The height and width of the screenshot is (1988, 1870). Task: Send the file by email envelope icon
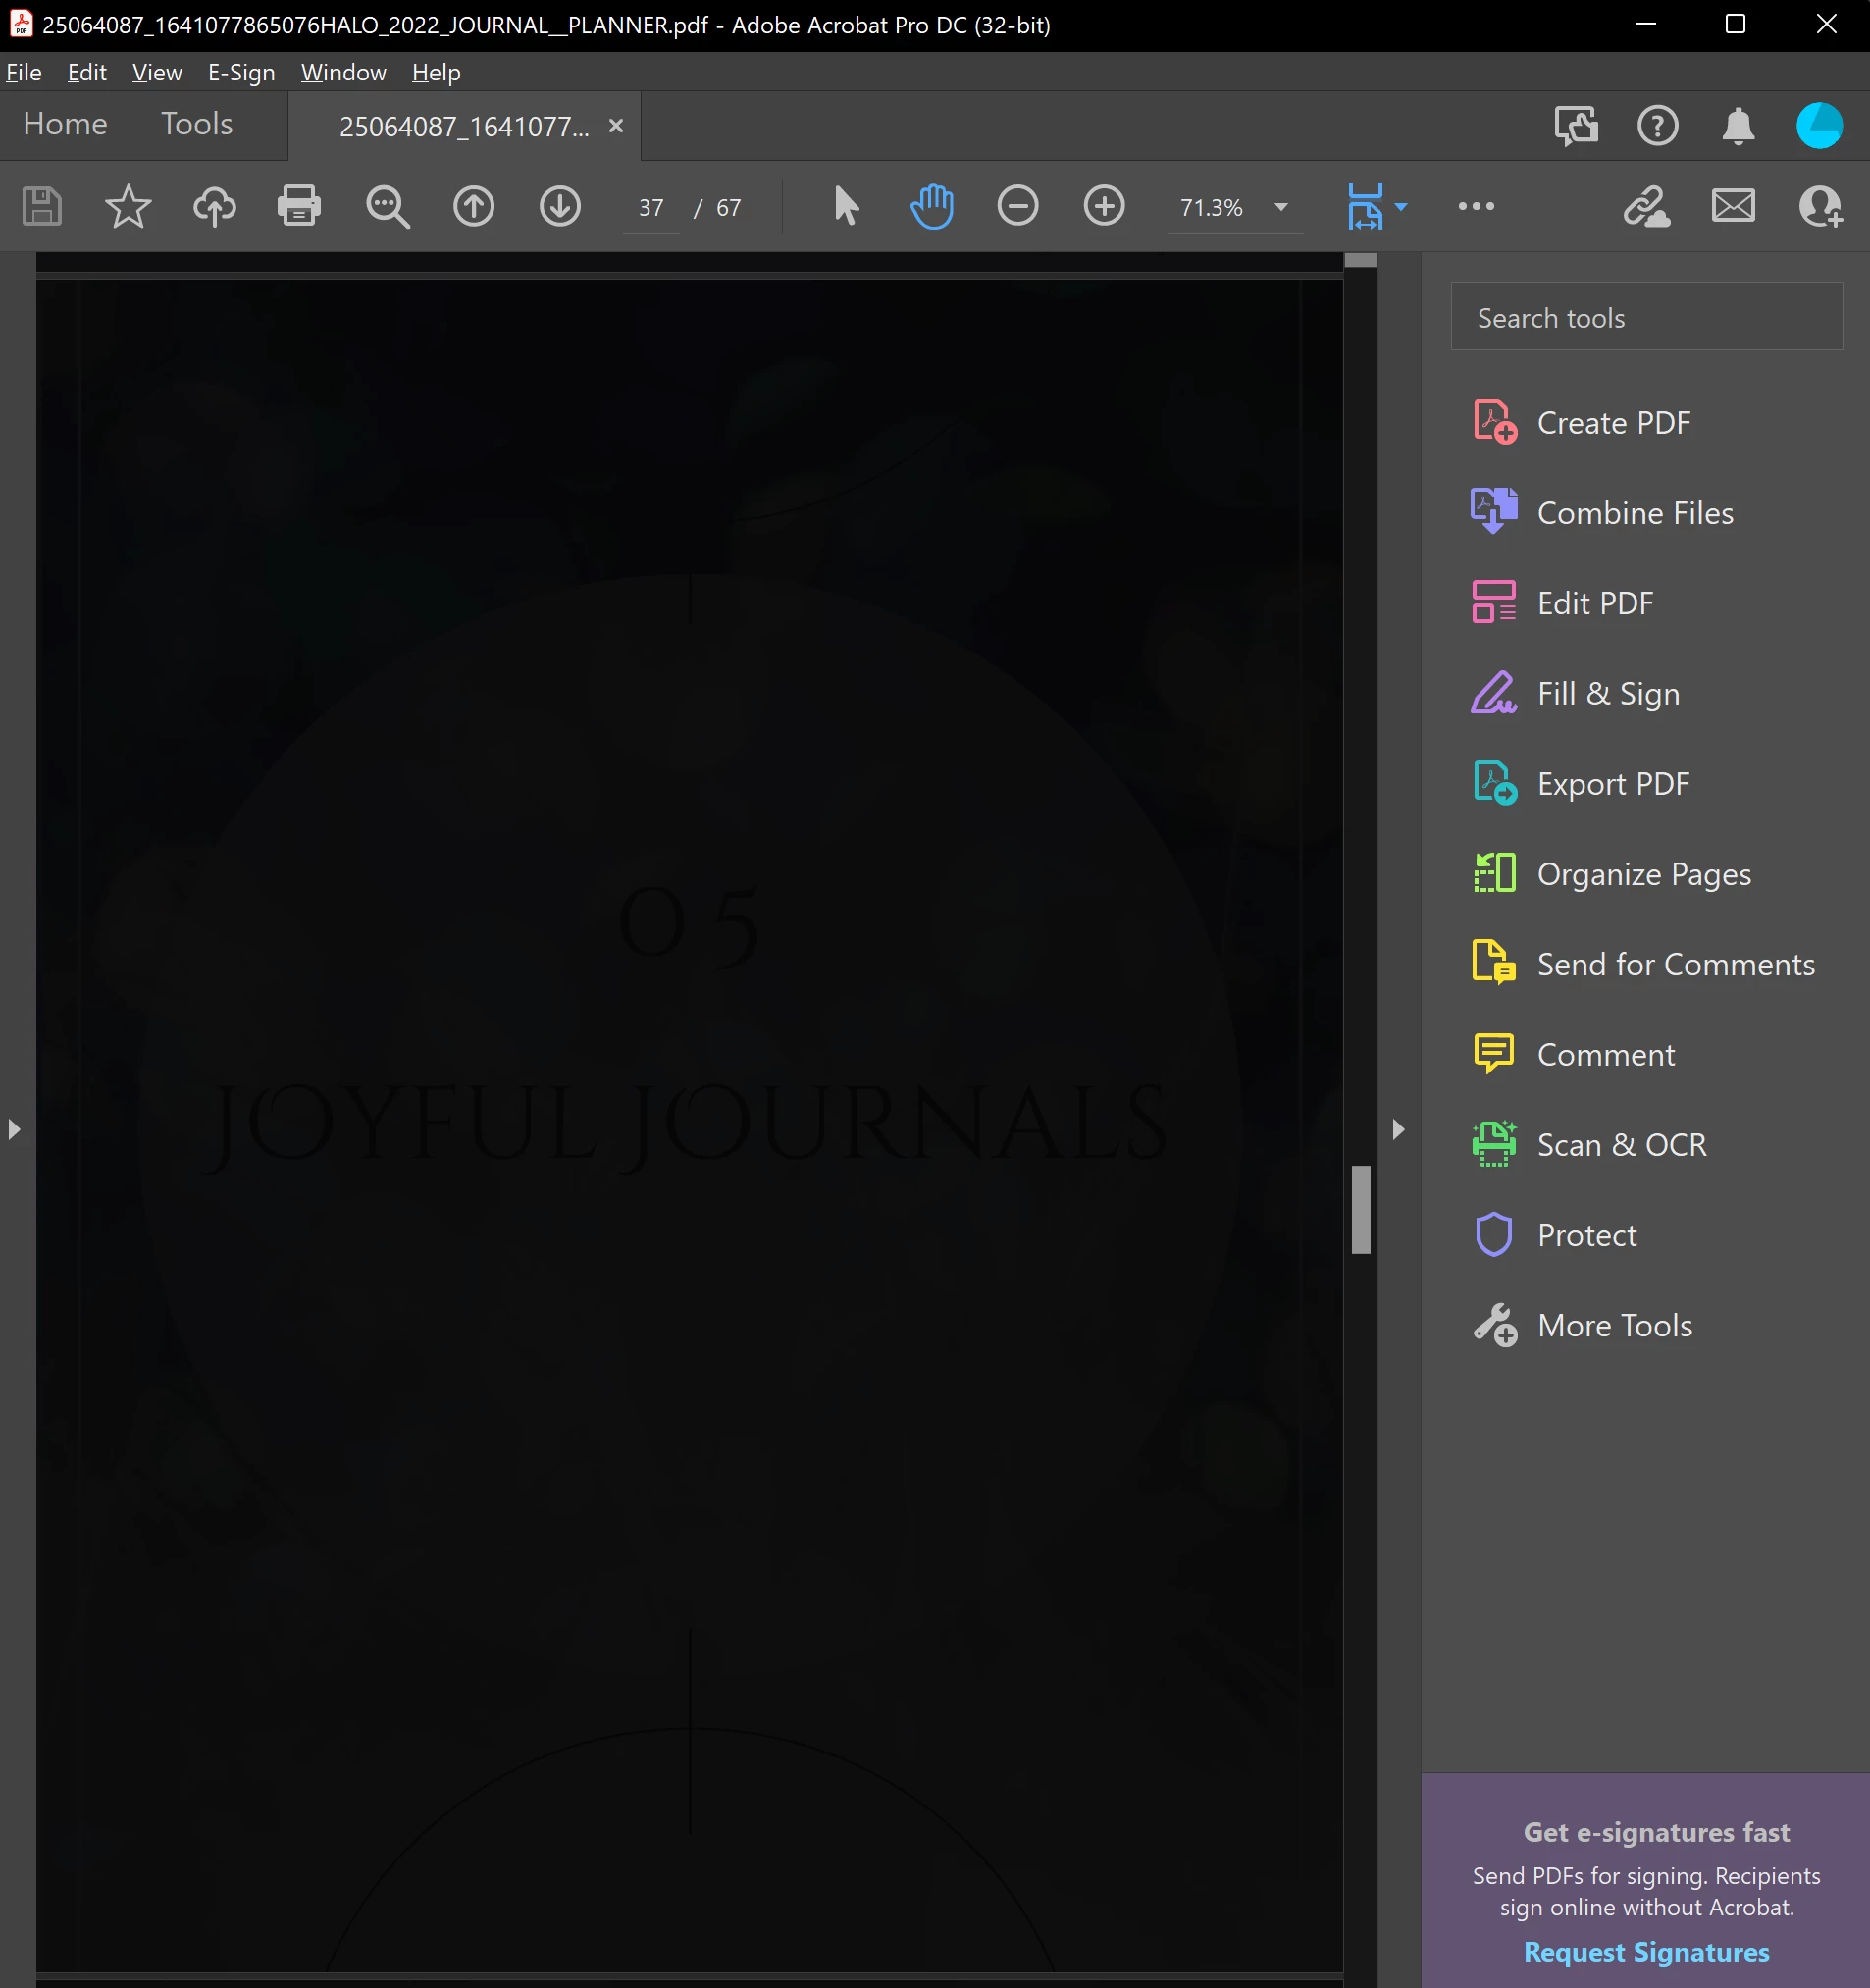click(x=1733, y=206)
